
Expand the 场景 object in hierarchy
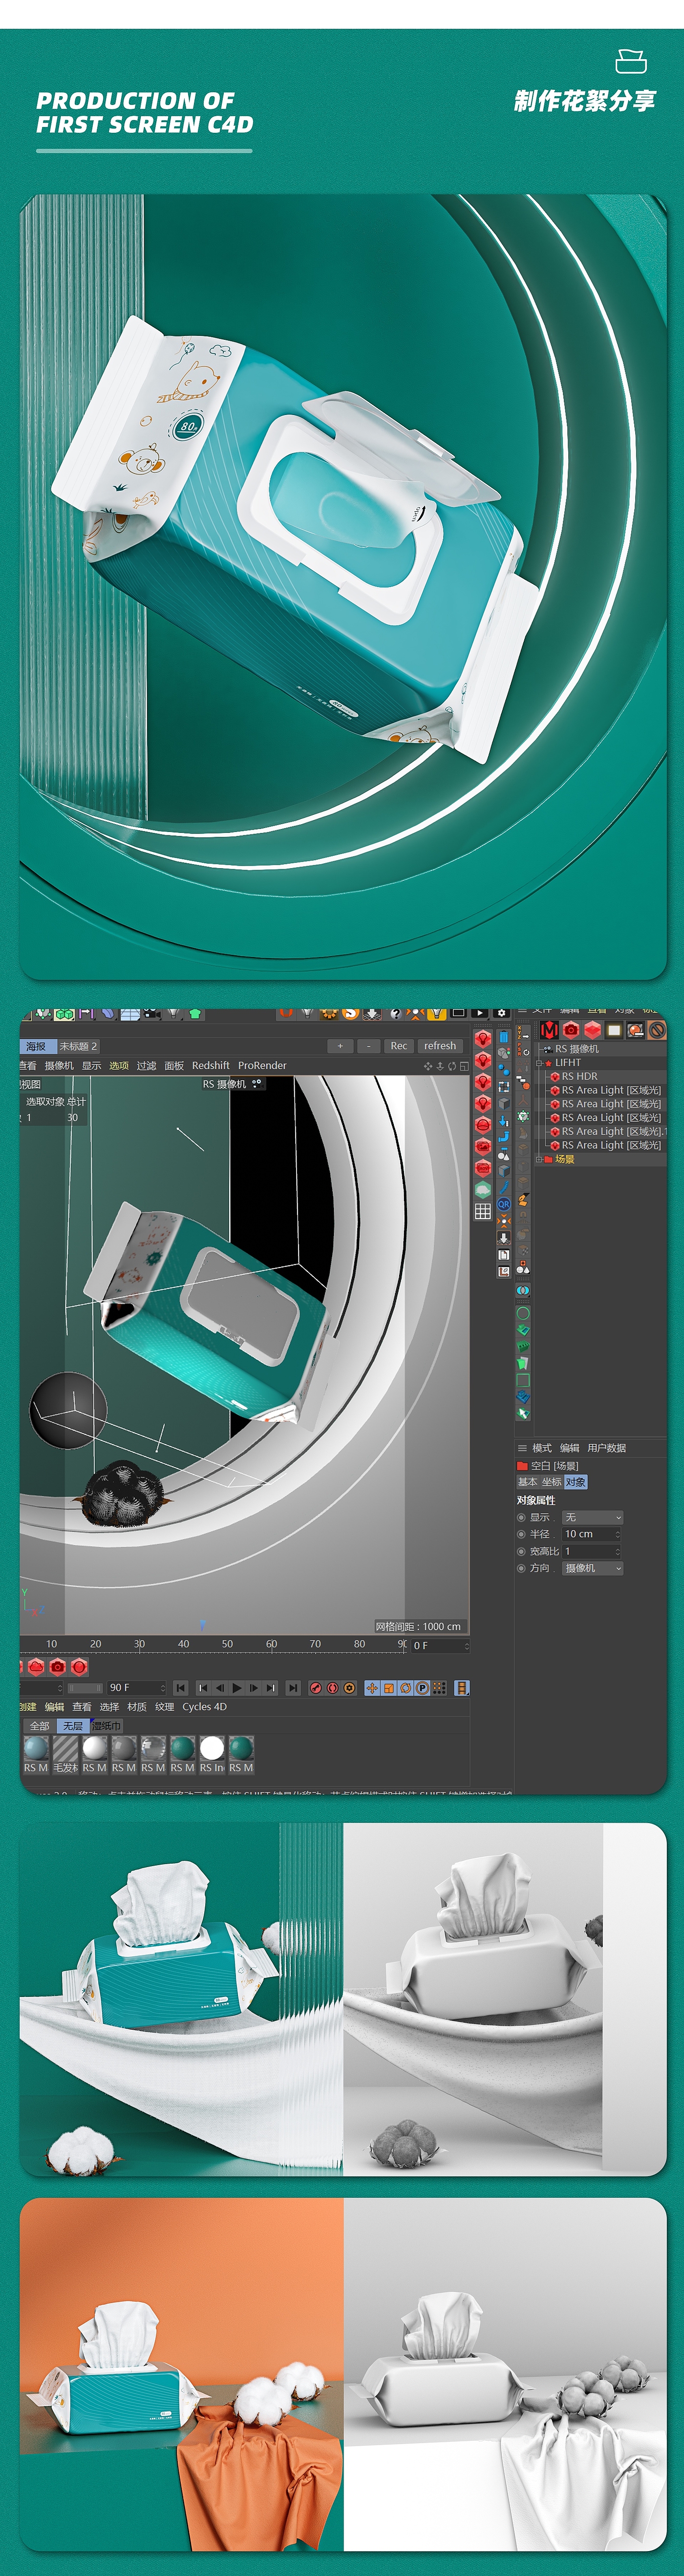click(539, 1159)
